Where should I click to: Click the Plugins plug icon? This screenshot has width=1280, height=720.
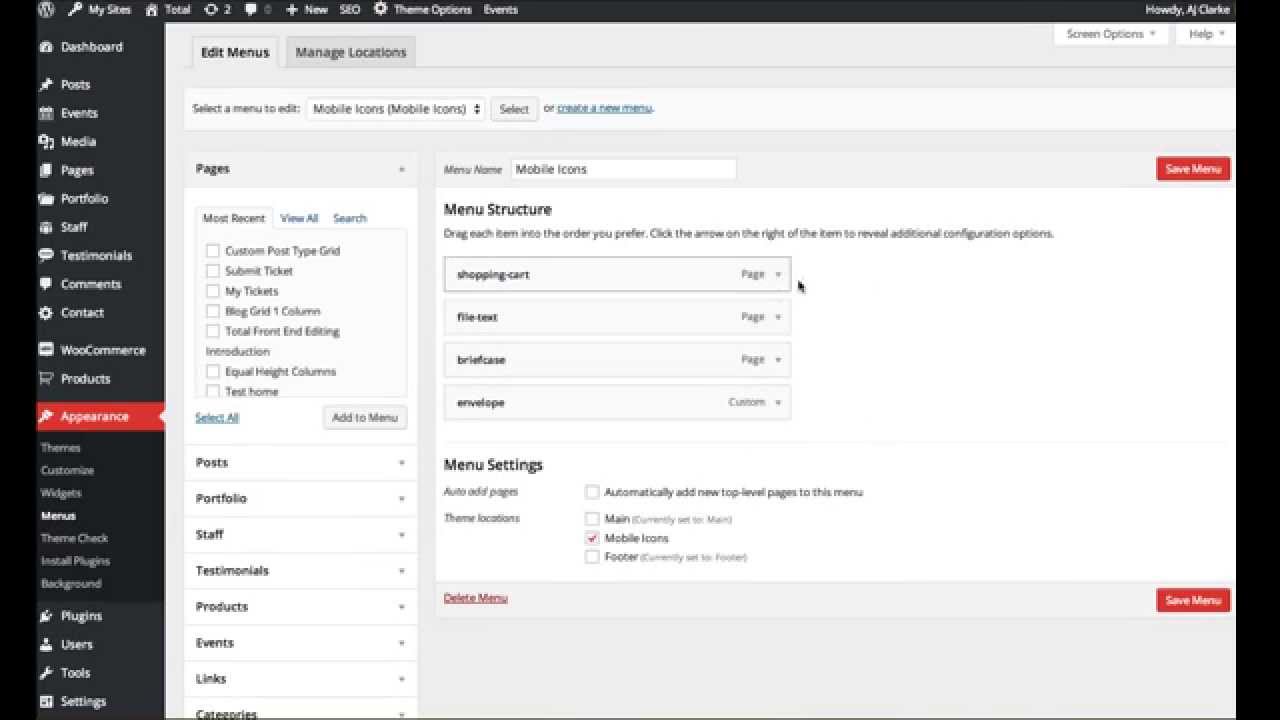coord(46,616)
